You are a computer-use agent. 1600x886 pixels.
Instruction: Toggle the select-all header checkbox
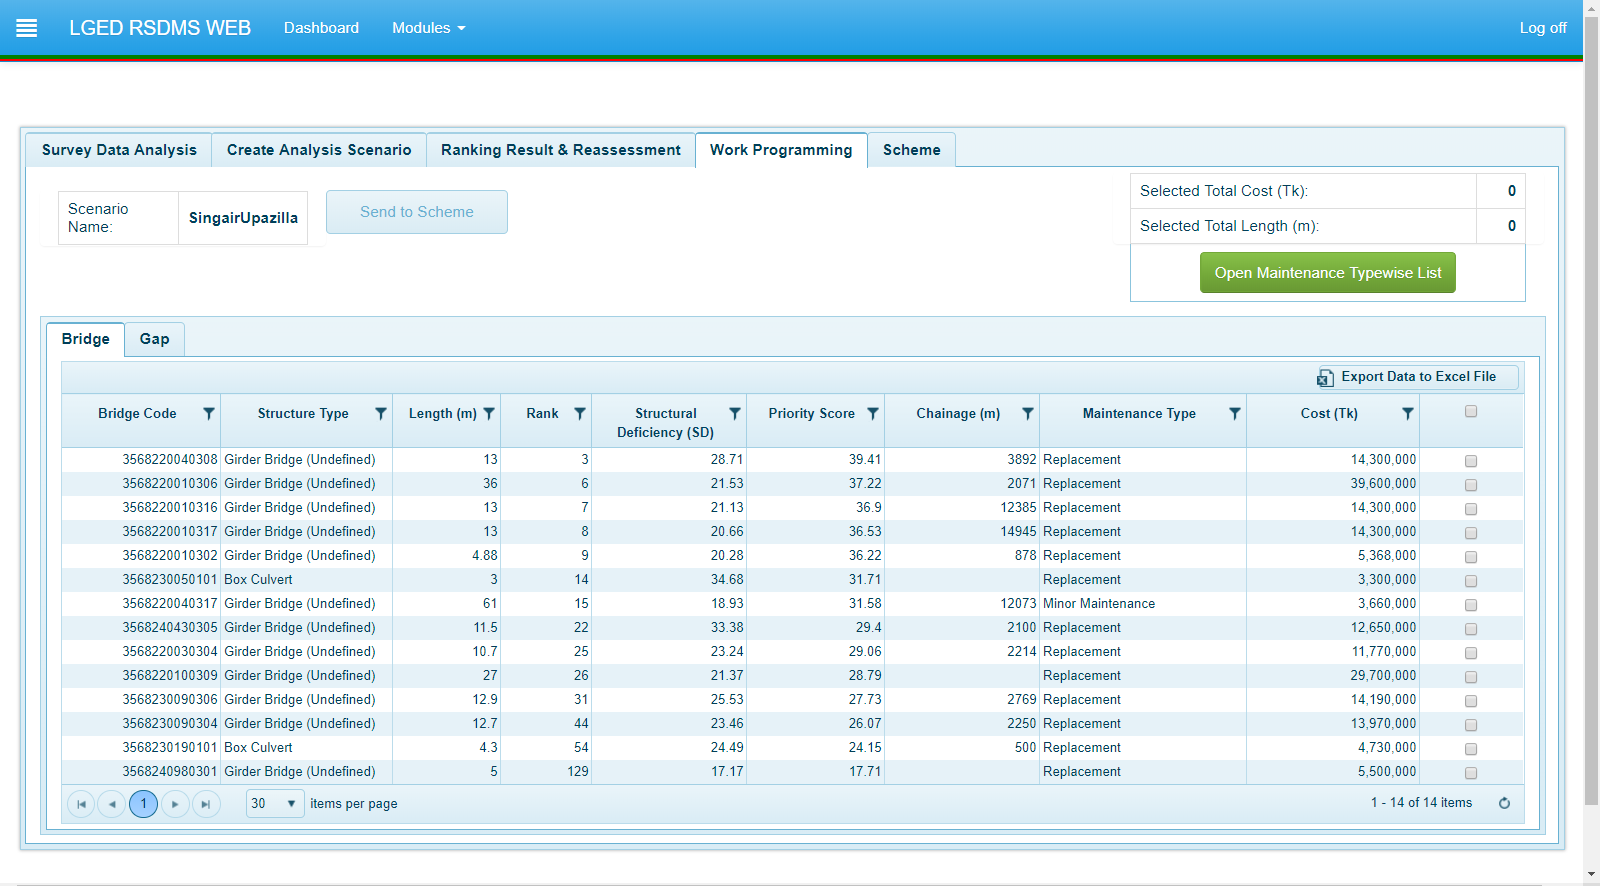coord(1471,411)
